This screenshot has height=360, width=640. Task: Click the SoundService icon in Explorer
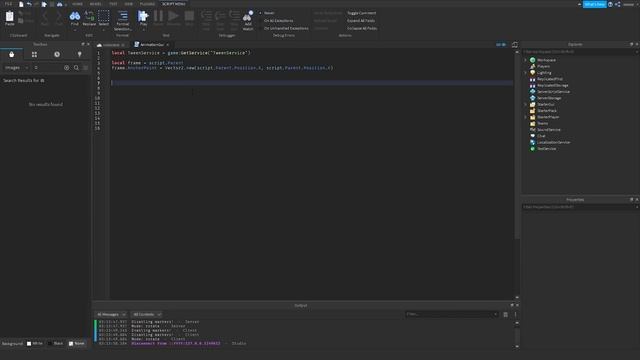532,129
